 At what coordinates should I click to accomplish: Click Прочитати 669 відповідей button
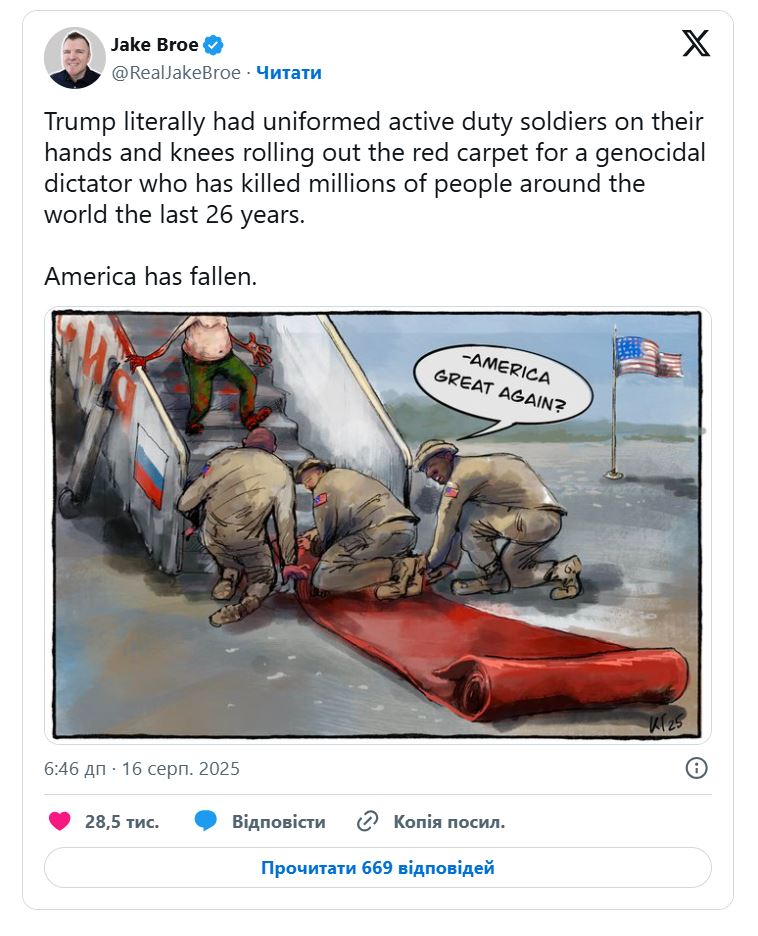(x=378, y=867)
